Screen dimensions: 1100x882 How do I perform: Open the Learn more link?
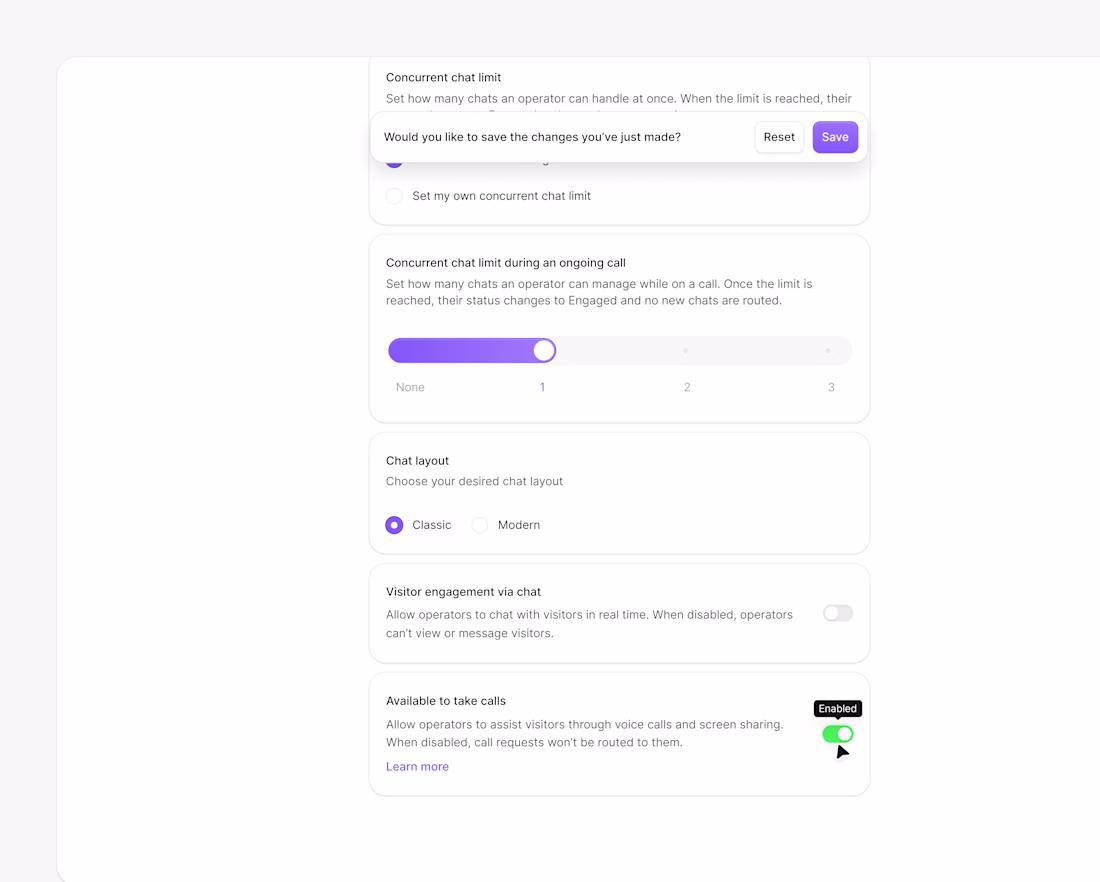(417, 767)
